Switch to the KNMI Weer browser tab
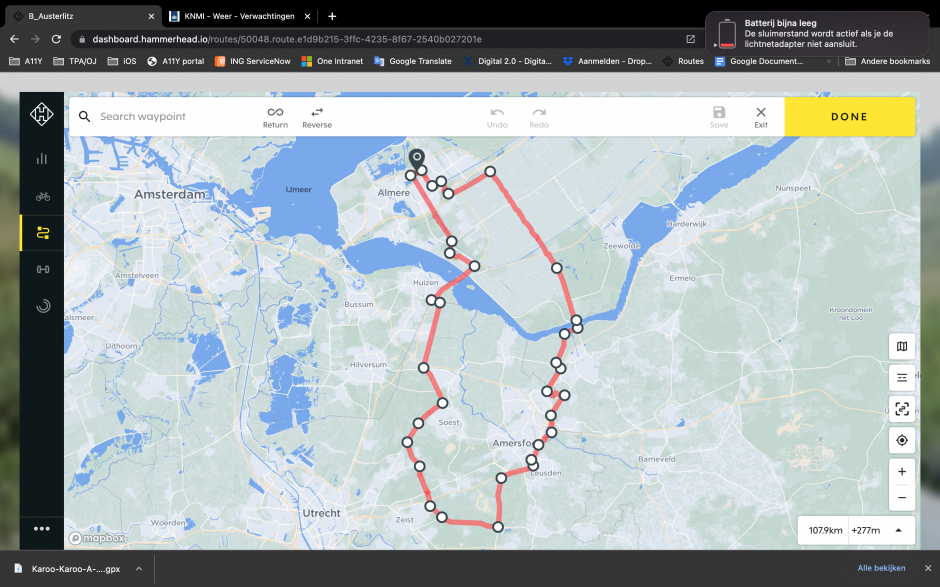The height and width of the screenshot is (587, 940). point(240,16)
